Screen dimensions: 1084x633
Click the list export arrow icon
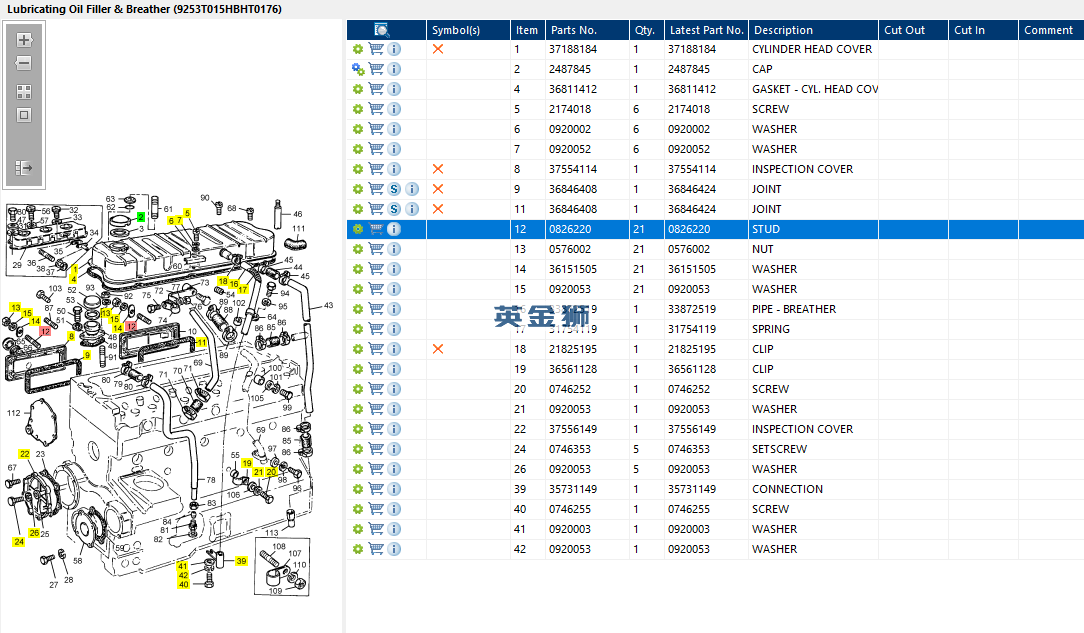click(24, 168)
